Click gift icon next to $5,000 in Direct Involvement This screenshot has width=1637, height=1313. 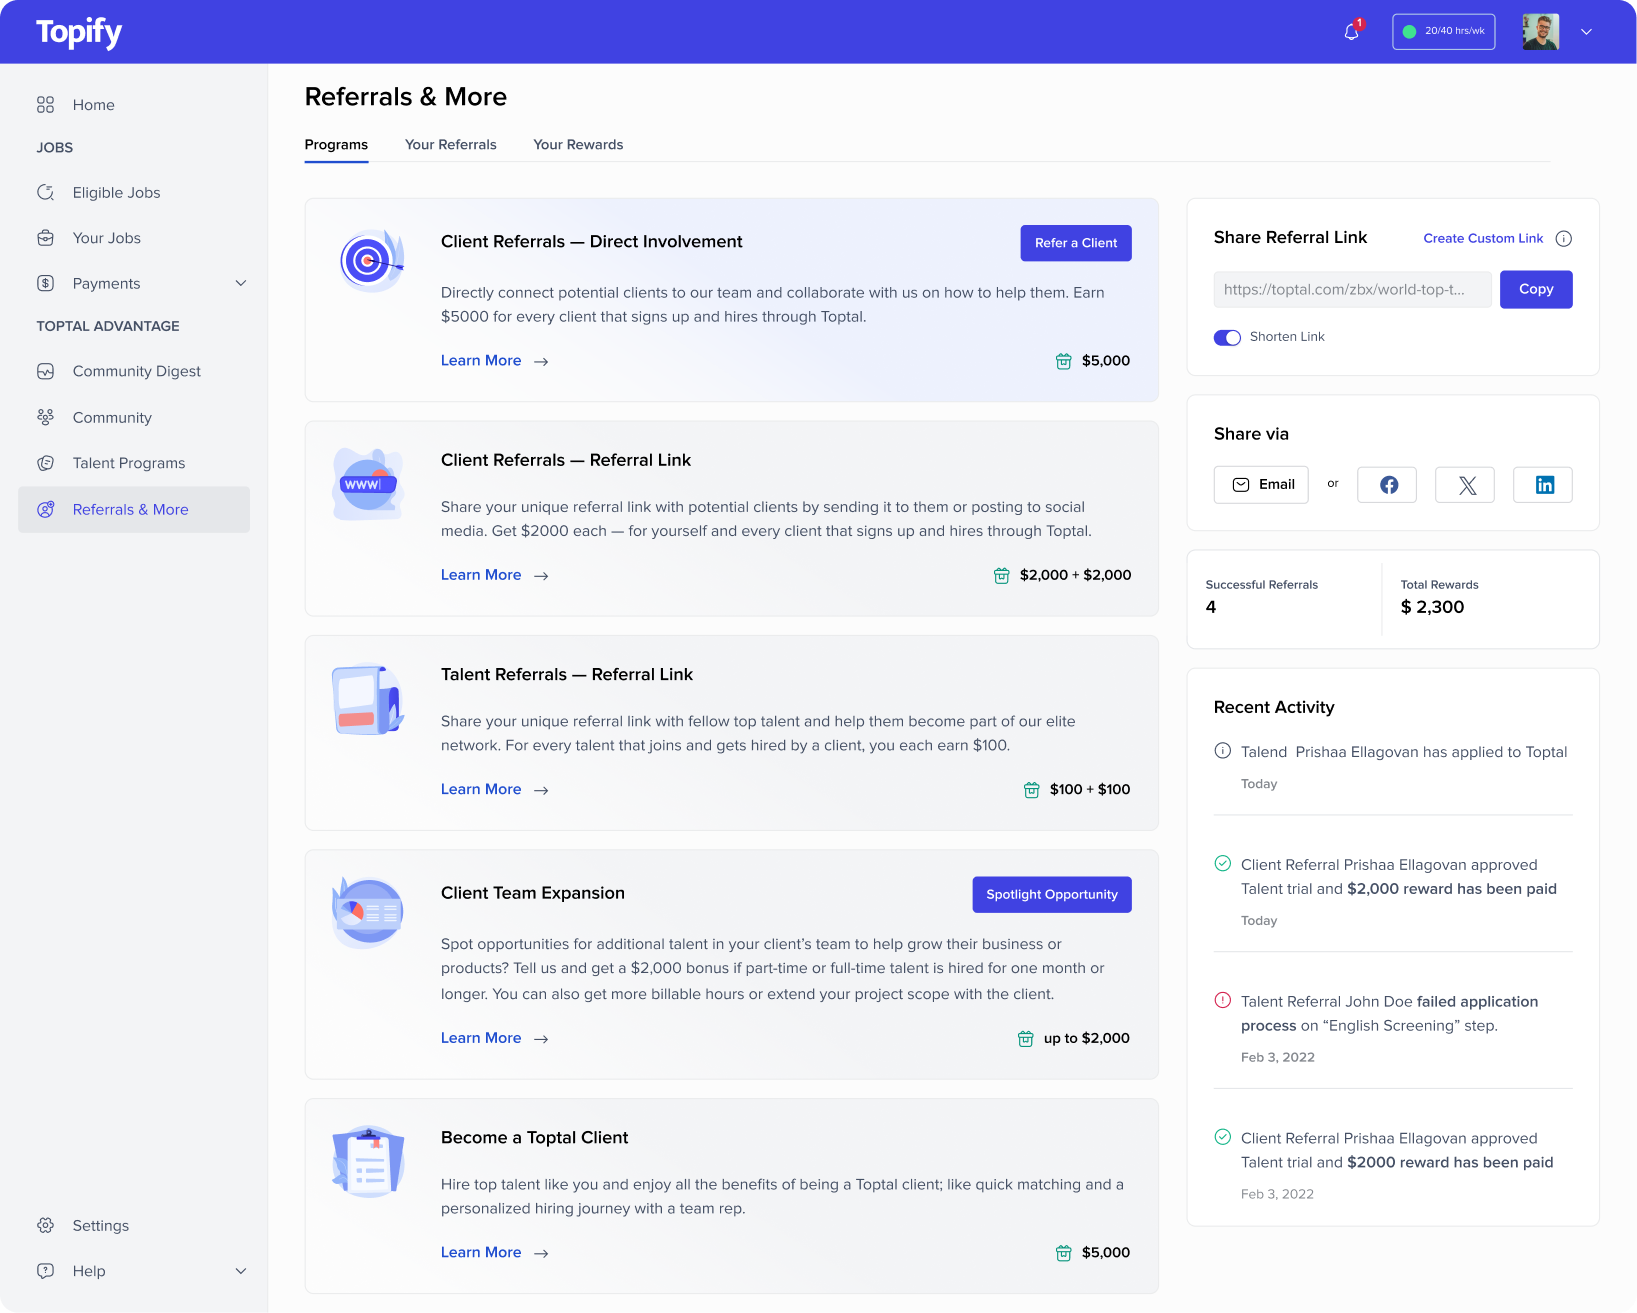1064,361
